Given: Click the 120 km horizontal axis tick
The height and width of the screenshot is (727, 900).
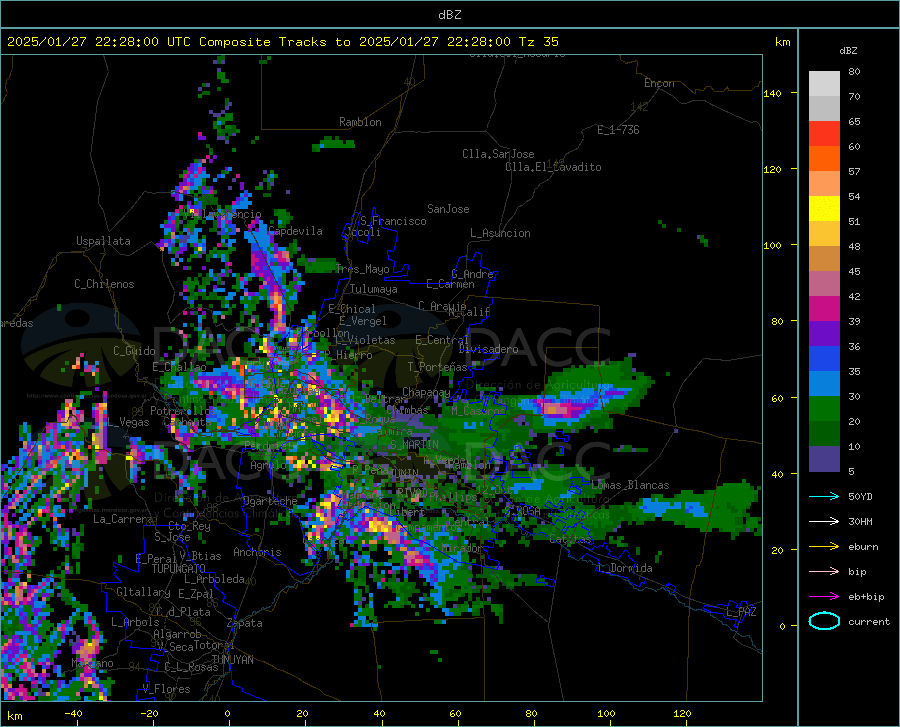Looking at the screenshot, I should point(682,713).
